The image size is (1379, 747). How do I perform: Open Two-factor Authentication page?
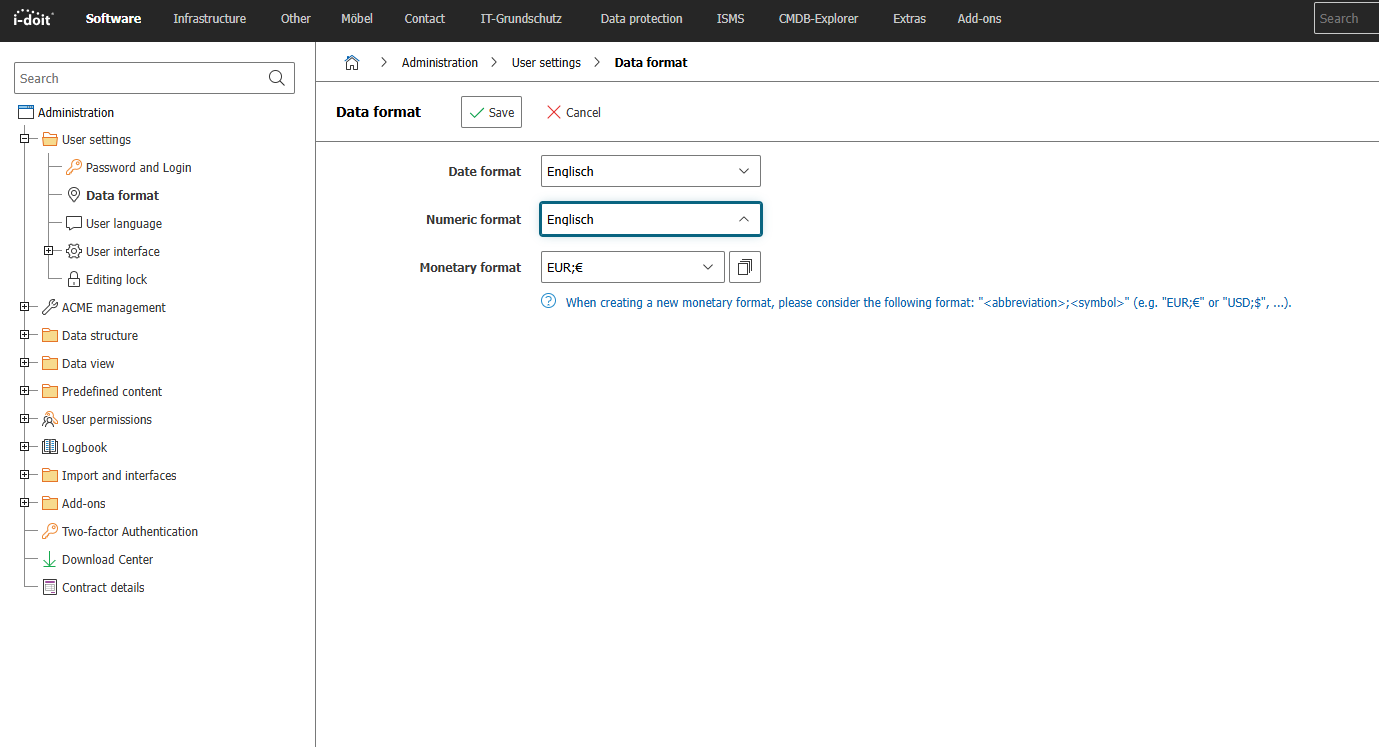pyautogui.click(x=130, y=532)
